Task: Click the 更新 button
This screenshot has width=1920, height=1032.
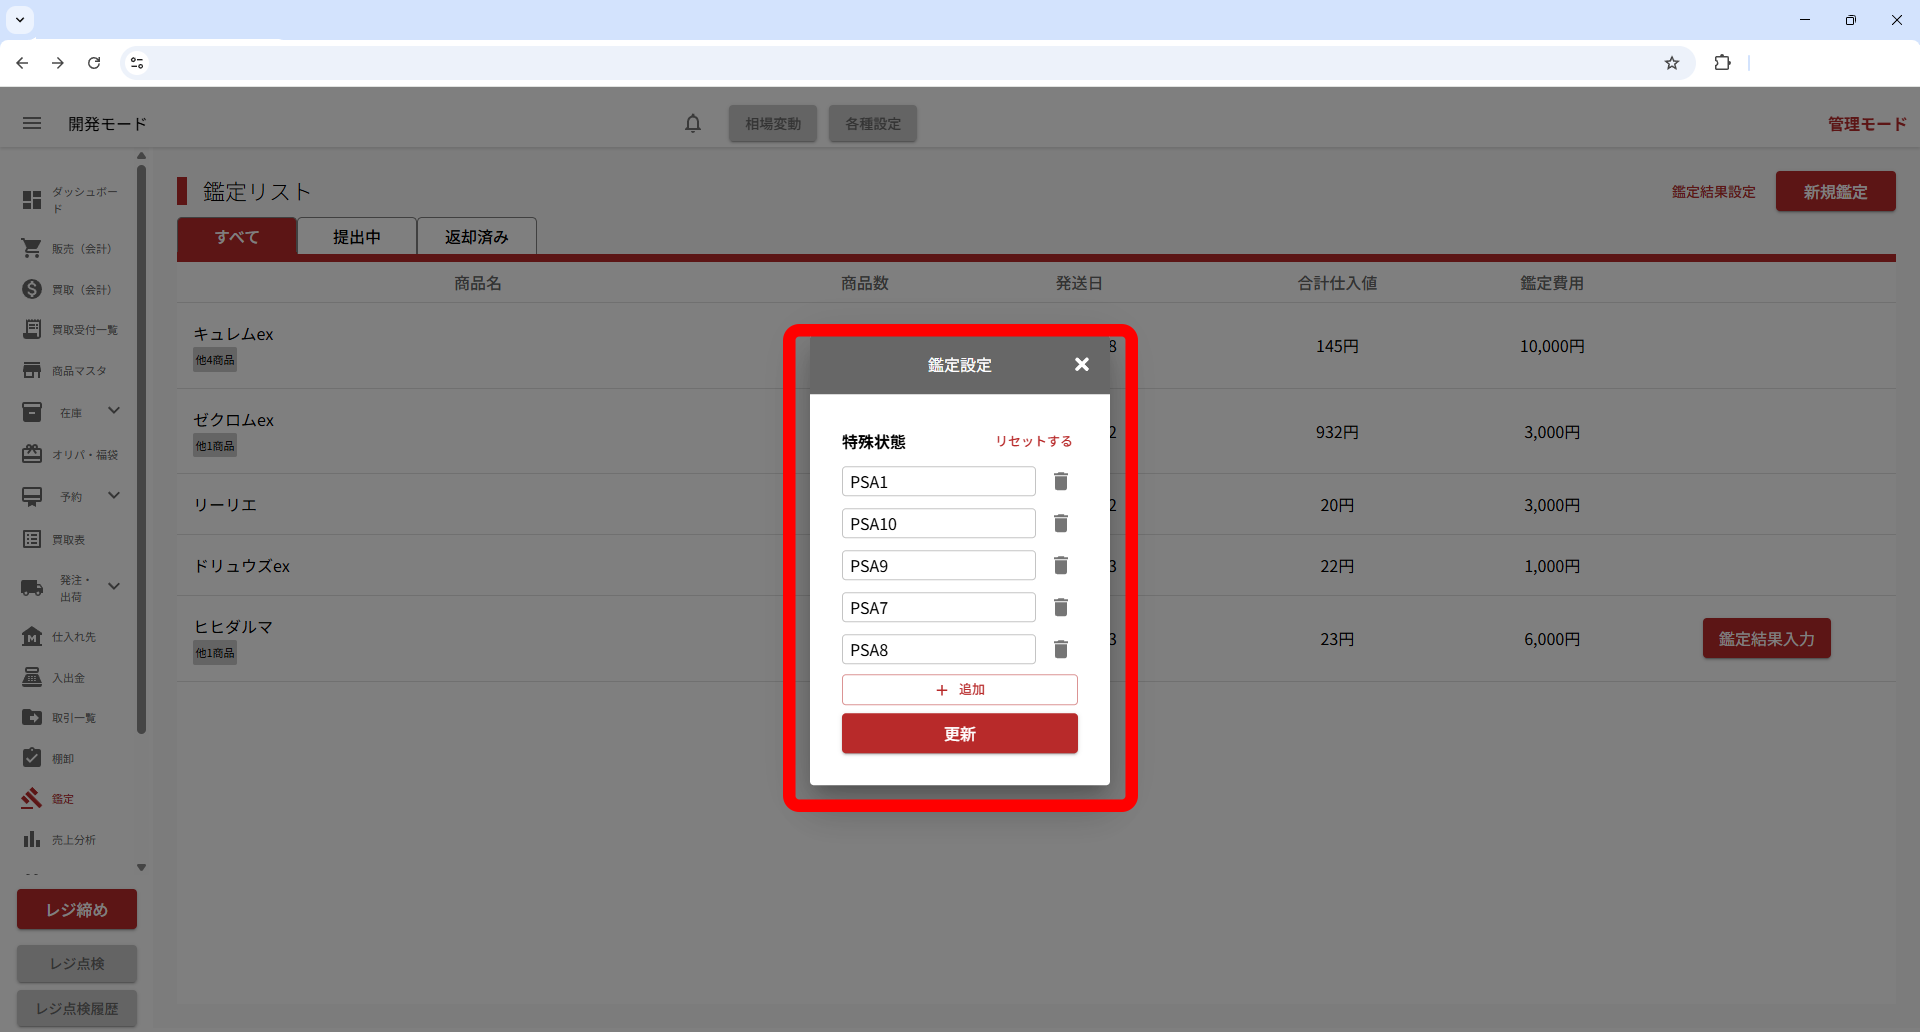Action: pyautogui.click(x=959, y=734)
